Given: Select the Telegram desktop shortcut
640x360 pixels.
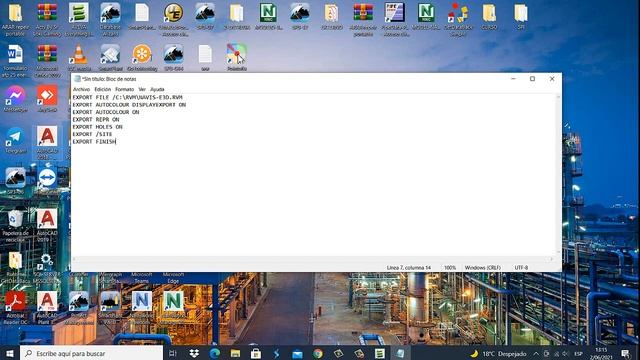Looking at the screenshot, I should (x=16, y=140).
